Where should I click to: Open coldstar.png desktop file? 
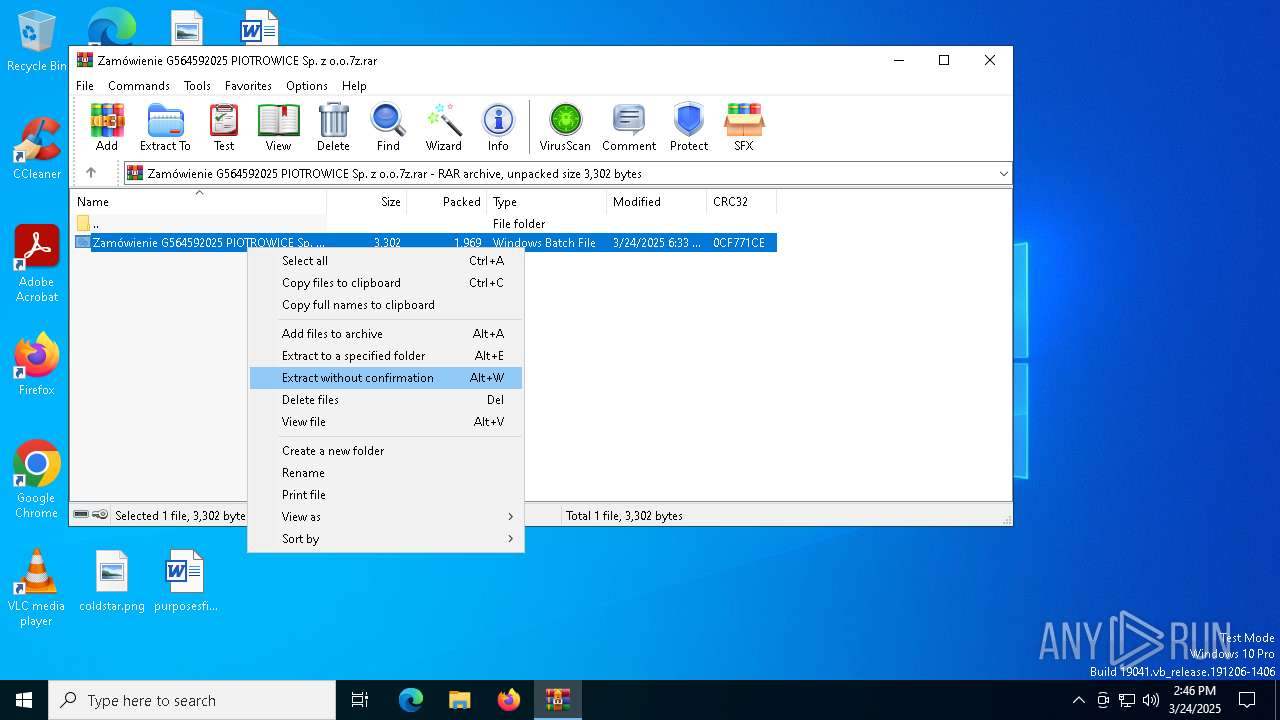tap(112, 581)
